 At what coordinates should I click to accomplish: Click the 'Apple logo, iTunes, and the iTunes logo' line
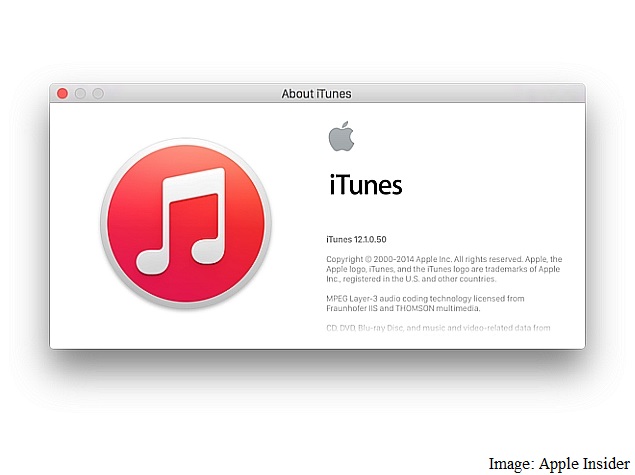click(x=443, y=269)
